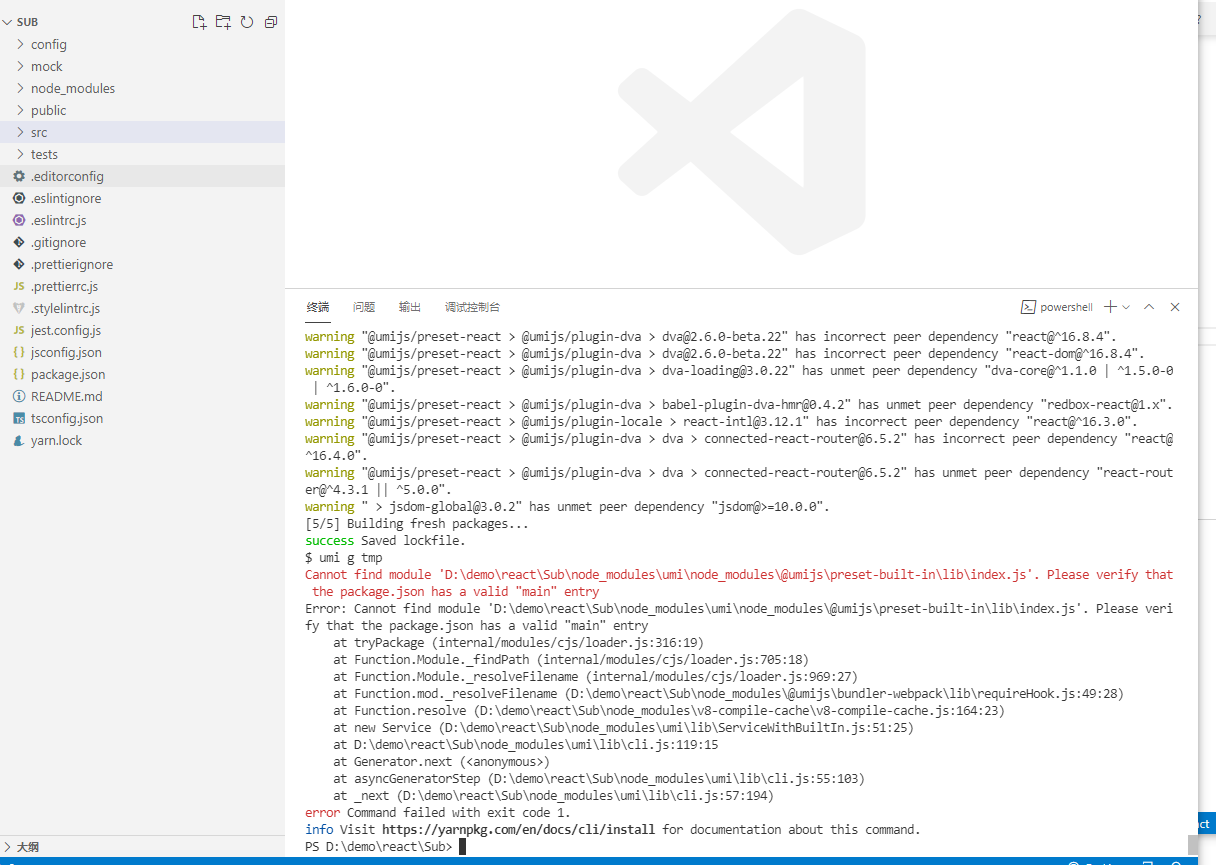Click 'at Generator.next (<anonymous>)' stack line
The width and height of the screenshot is (1216, 865).
coord(442,762)
